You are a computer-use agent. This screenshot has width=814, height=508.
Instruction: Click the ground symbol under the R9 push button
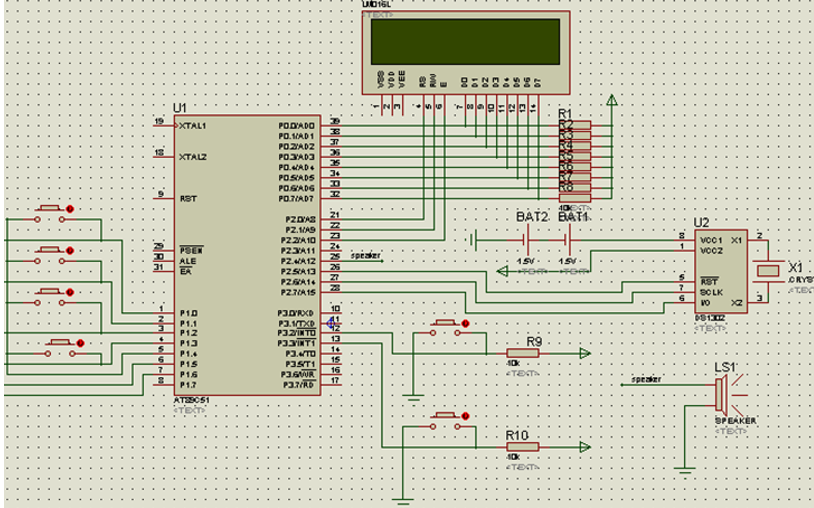pos(413,398)
